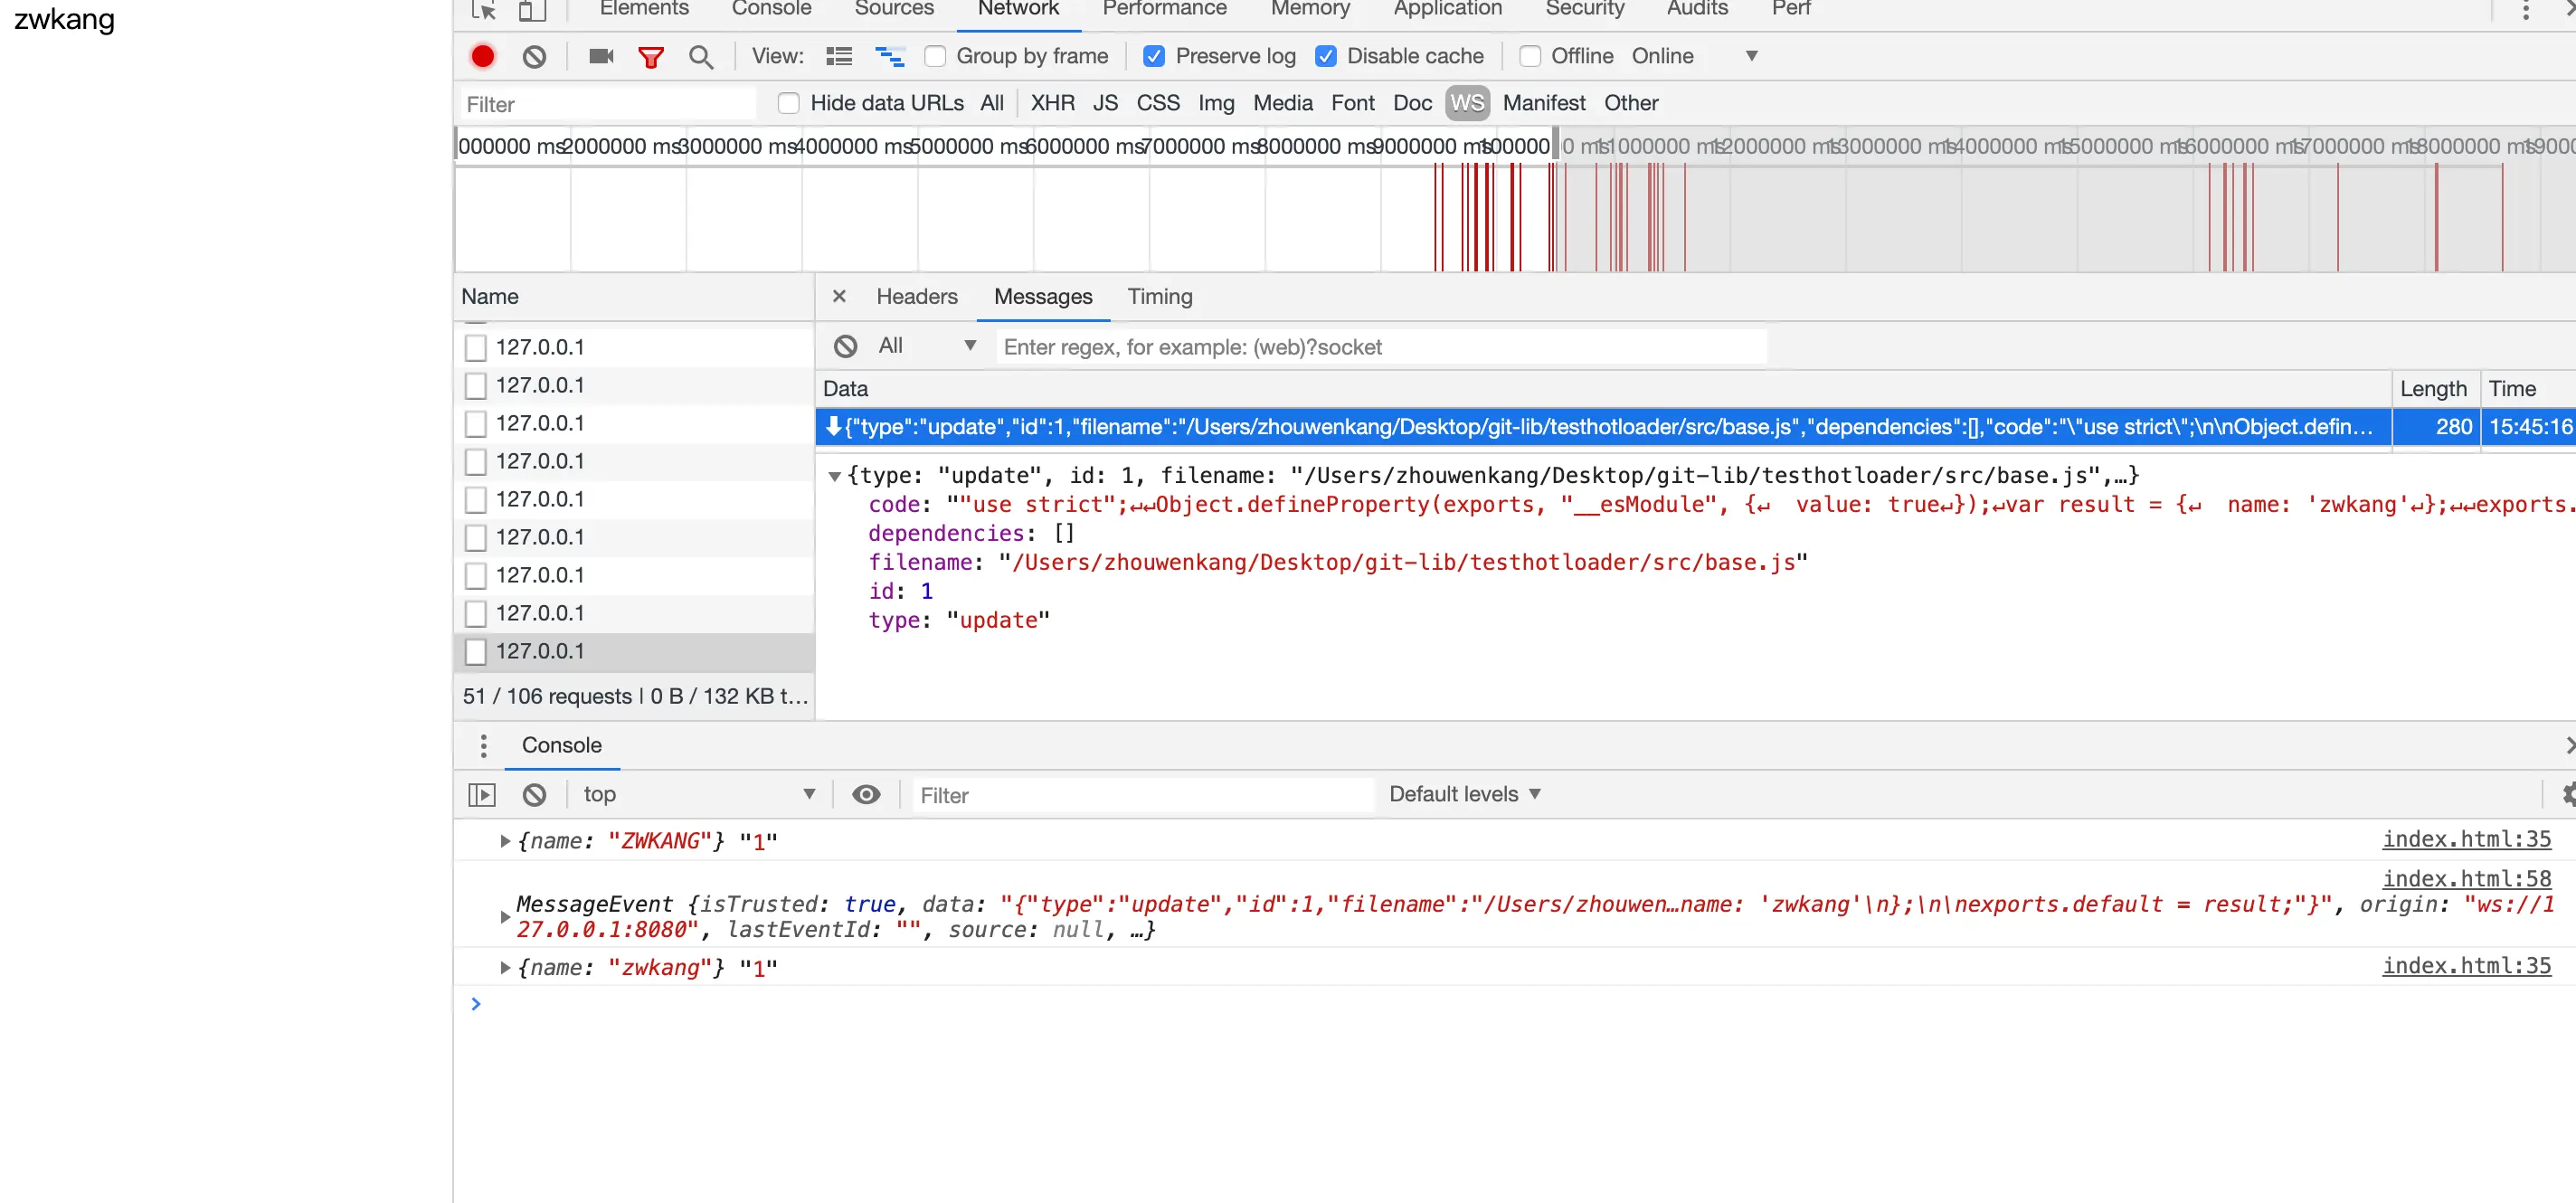Click the capture screenshots camera icon

[601, 56]
